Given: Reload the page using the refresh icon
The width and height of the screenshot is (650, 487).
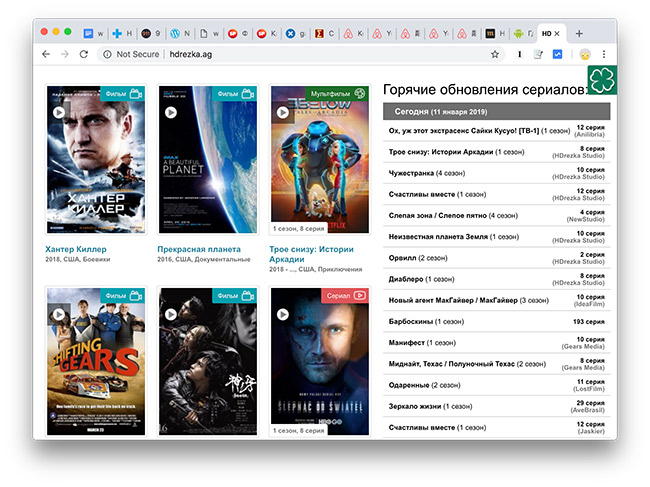Looking at the screenshot, I should (84, 54).
